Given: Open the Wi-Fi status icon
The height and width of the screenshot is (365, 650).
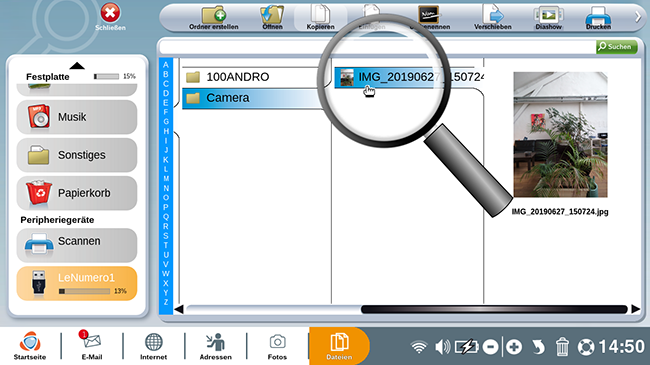Looking at the screenshot, I should point(419,347).
